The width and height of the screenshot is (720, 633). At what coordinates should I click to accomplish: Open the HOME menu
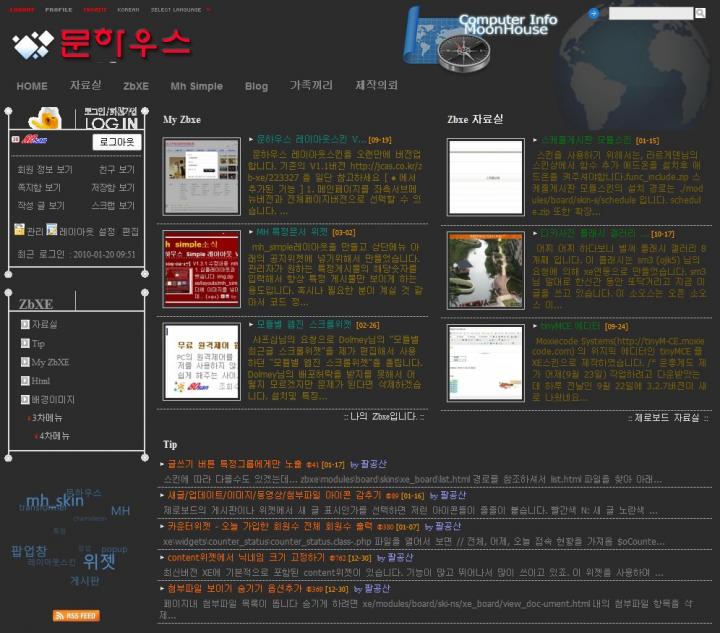[x=32, y=86]
